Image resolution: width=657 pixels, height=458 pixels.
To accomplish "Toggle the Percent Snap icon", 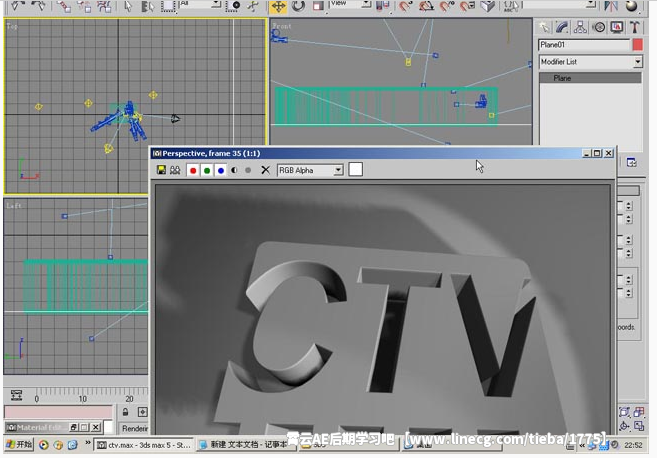I will [447, 6].
